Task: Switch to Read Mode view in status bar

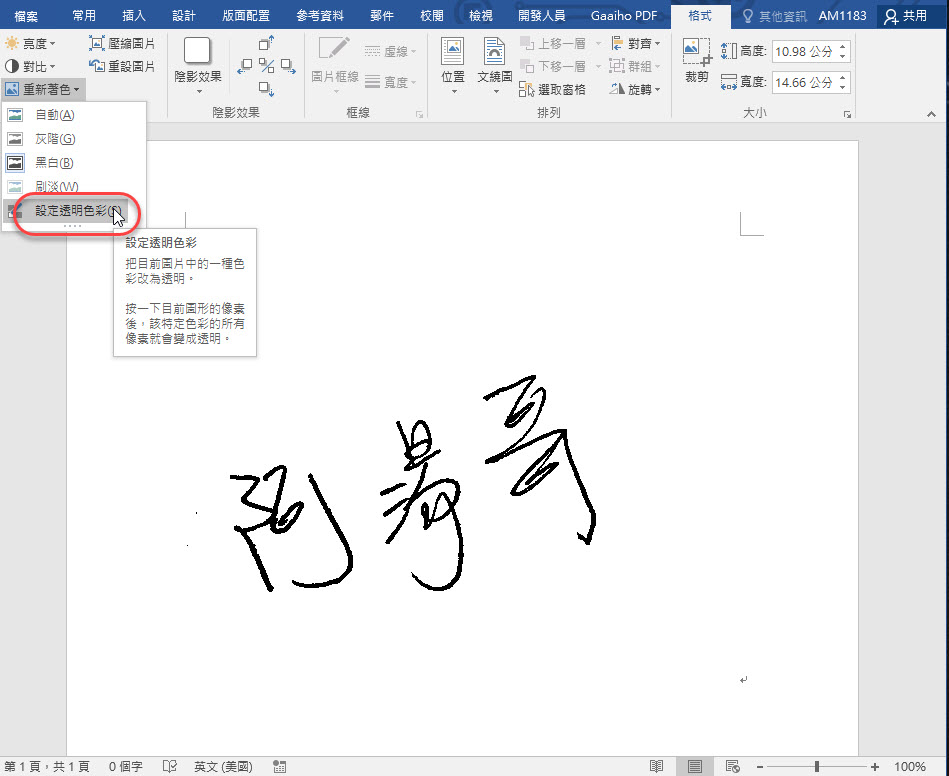Action: point(656,766)
